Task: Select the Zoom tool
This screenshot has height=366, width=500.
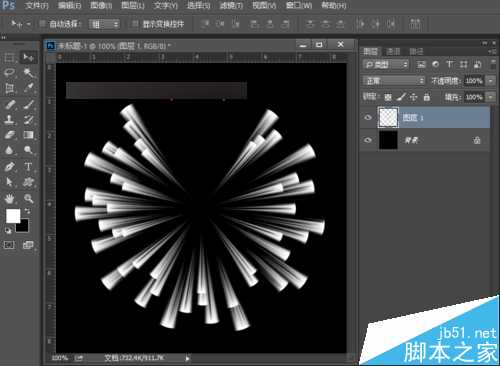Action: 28,199
